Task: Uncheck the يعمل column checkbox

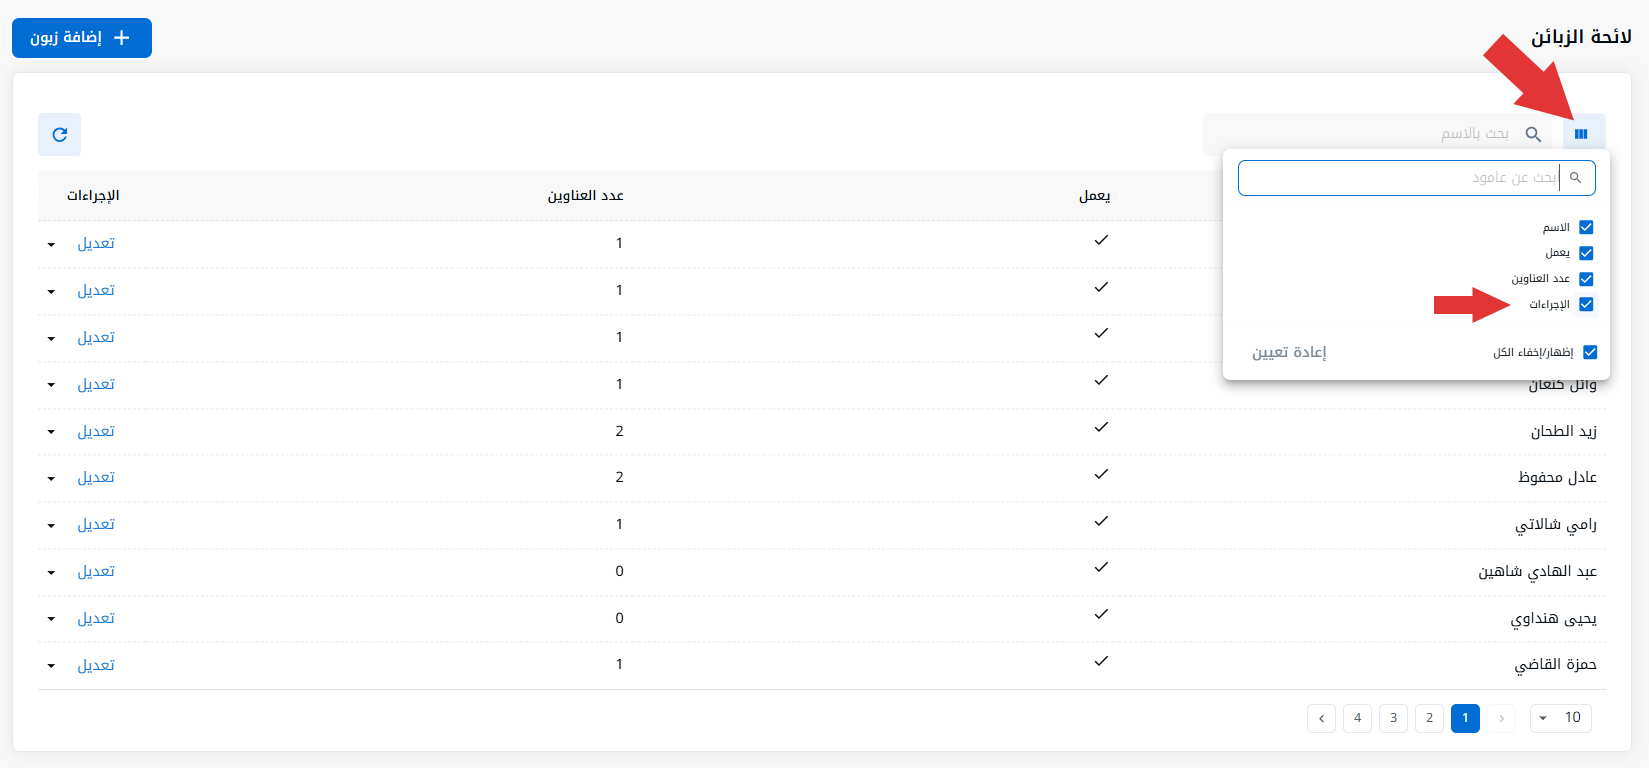Action: point(1586,253)
